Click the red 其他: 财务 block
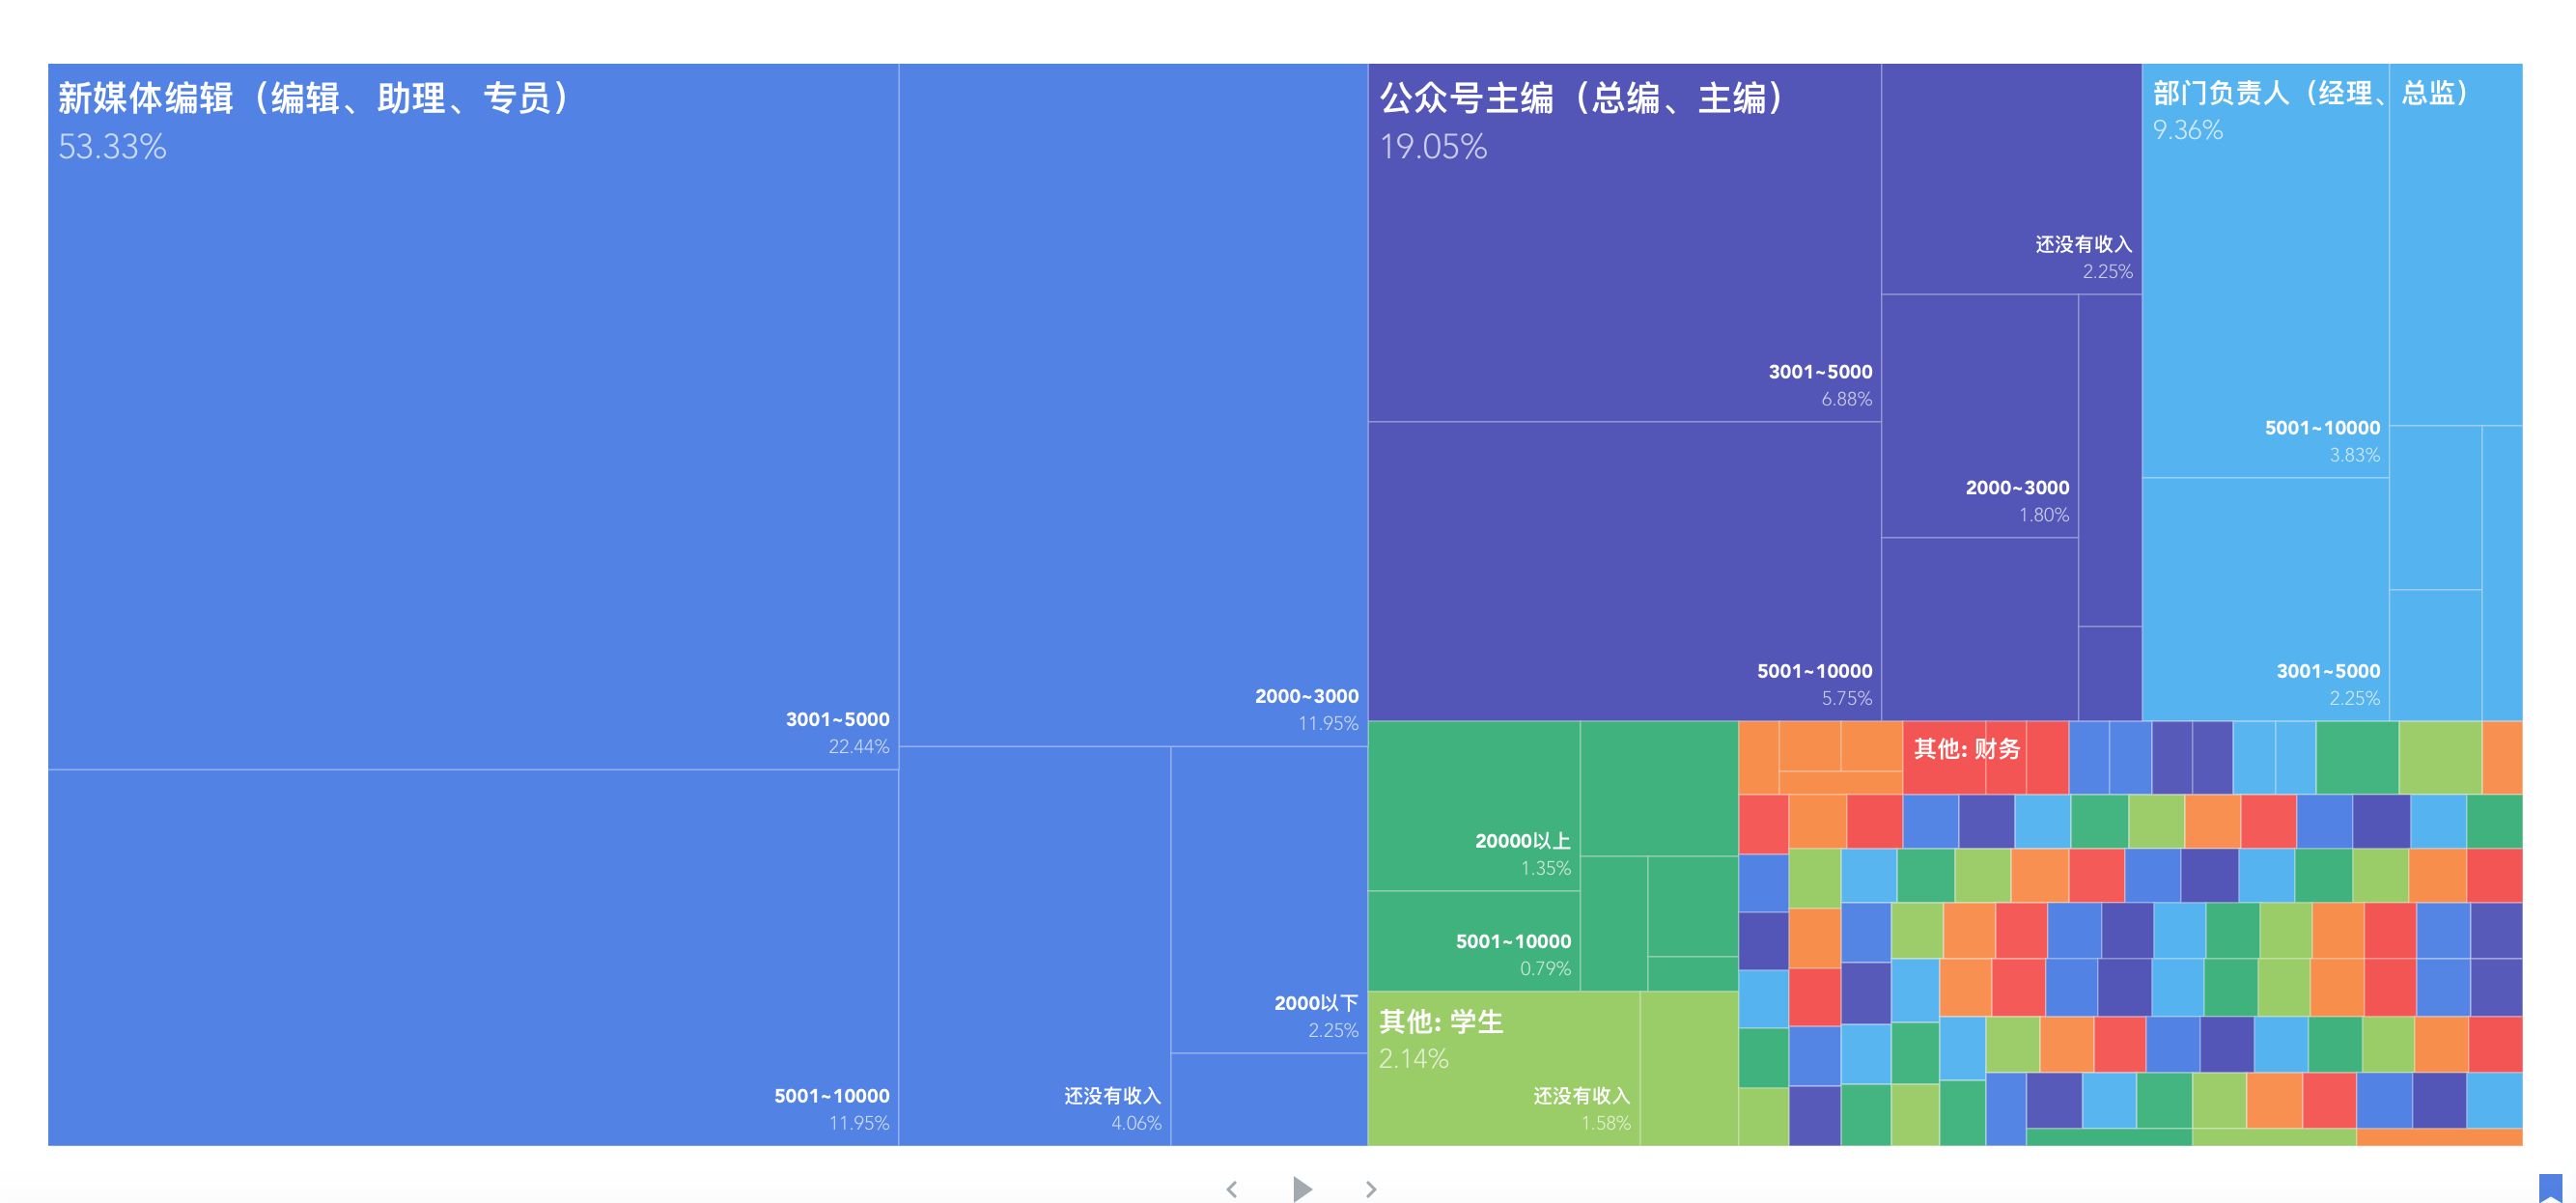The width and height of the screenshot is (2576, 1203). 1966,749
